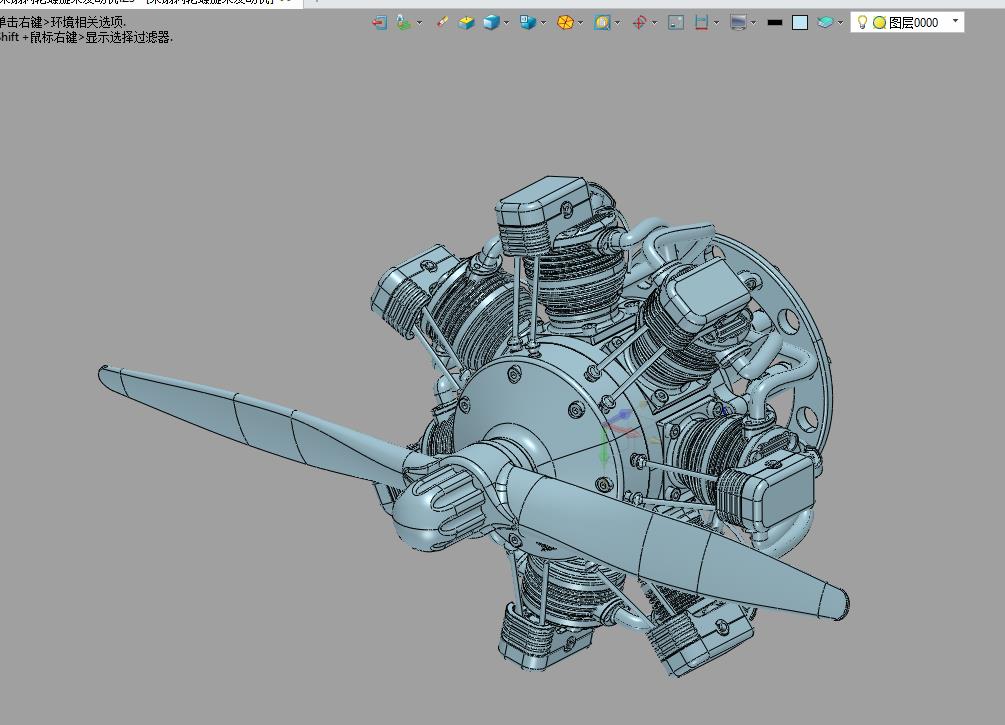Viewport: 1005px width, 725px height.
Task: Open the bracket icon dropdown arrow
Action: click(x=717, y=23)
